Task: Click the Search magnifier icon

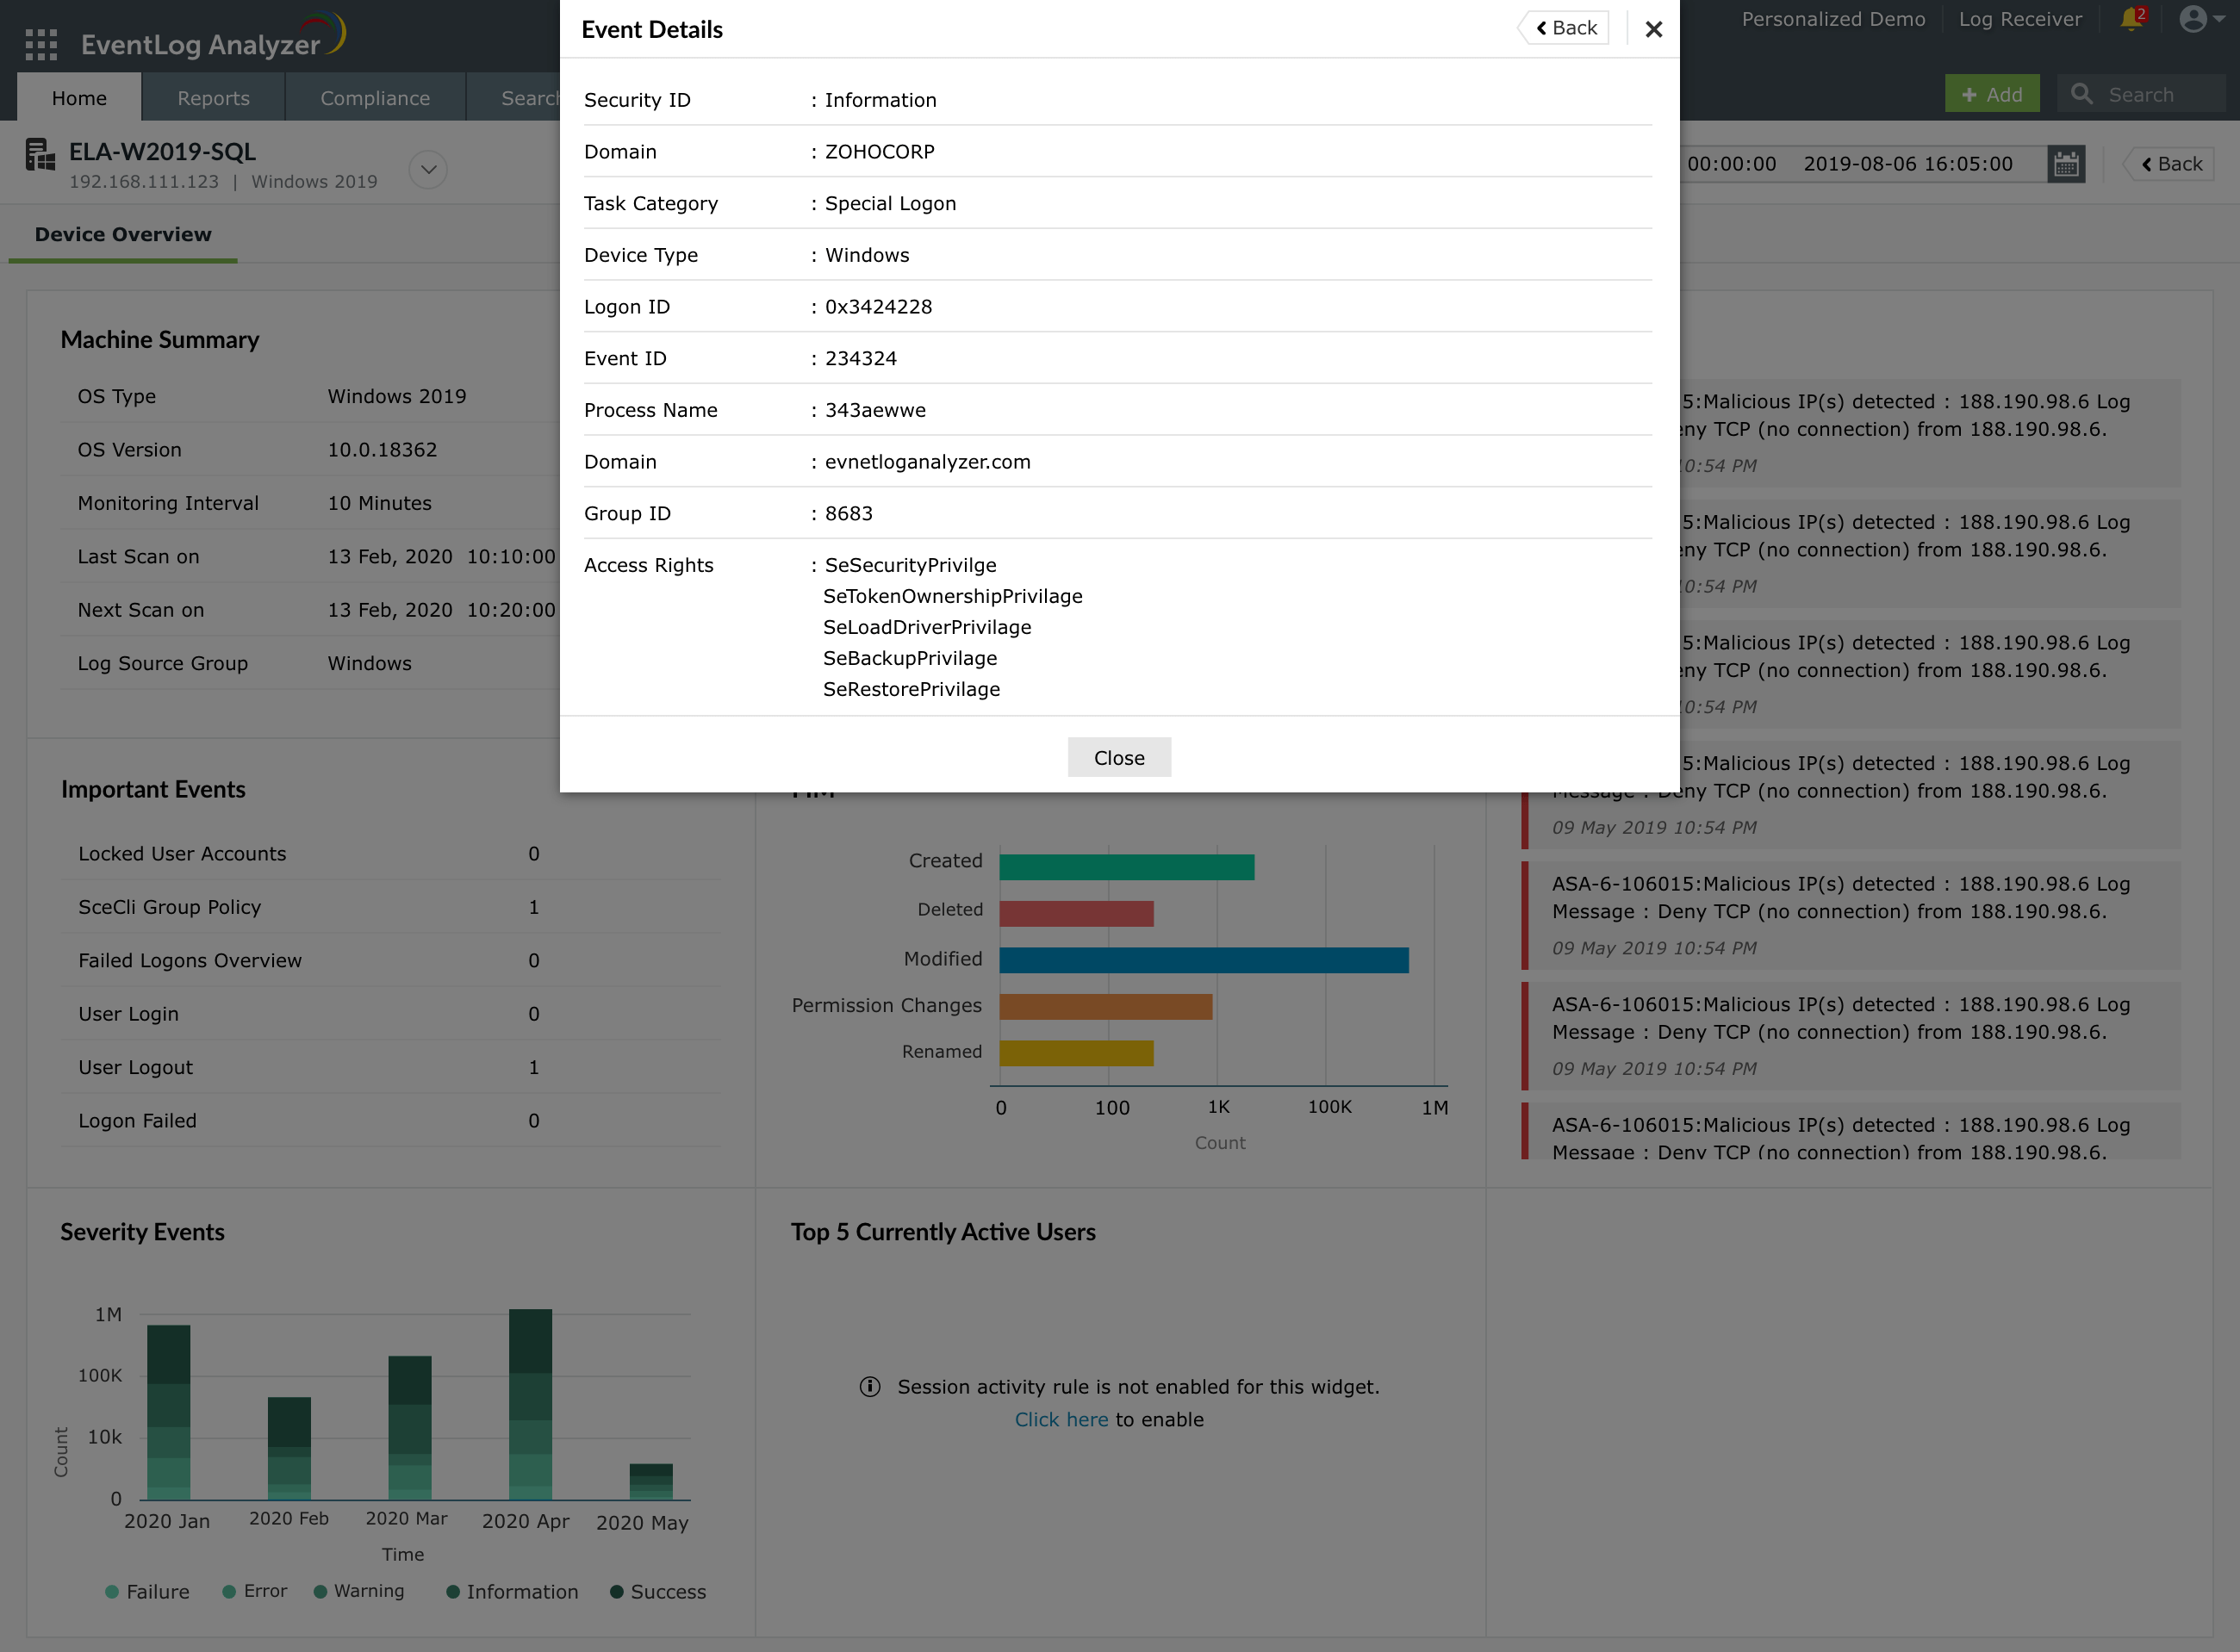Action: (x=2081, y=94)
